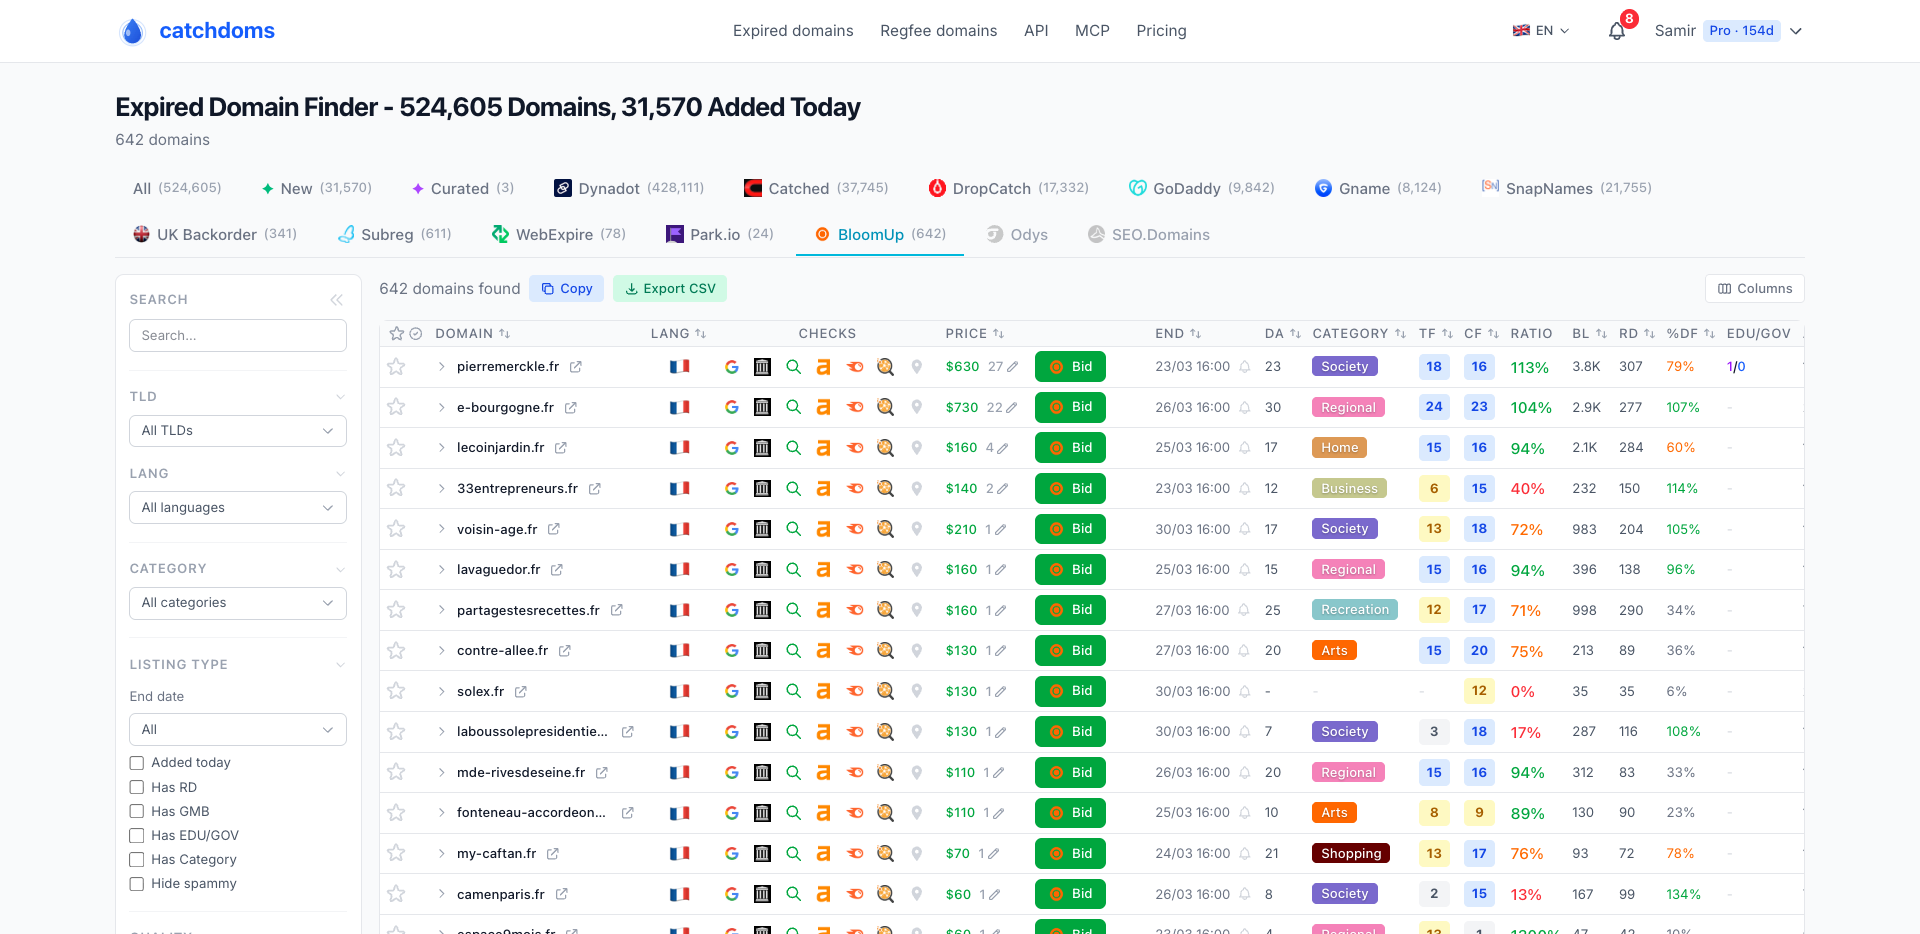Bid on lecoinjardin.fr
Screen dimensions: 1920x934
coord(1070,448)
